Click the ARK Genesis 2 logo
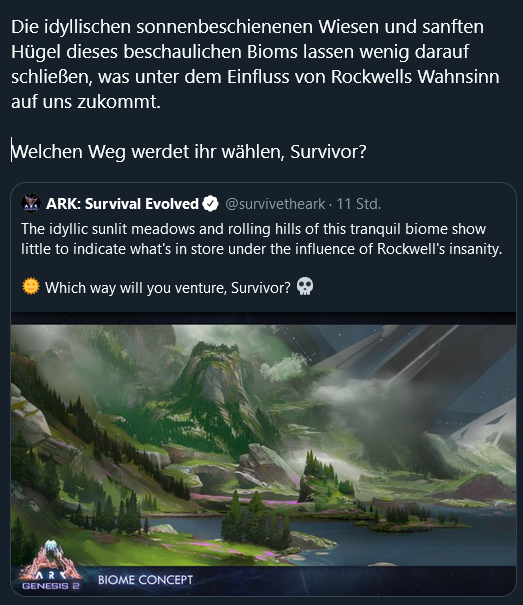523x605 pixels. tap(50, 566)
